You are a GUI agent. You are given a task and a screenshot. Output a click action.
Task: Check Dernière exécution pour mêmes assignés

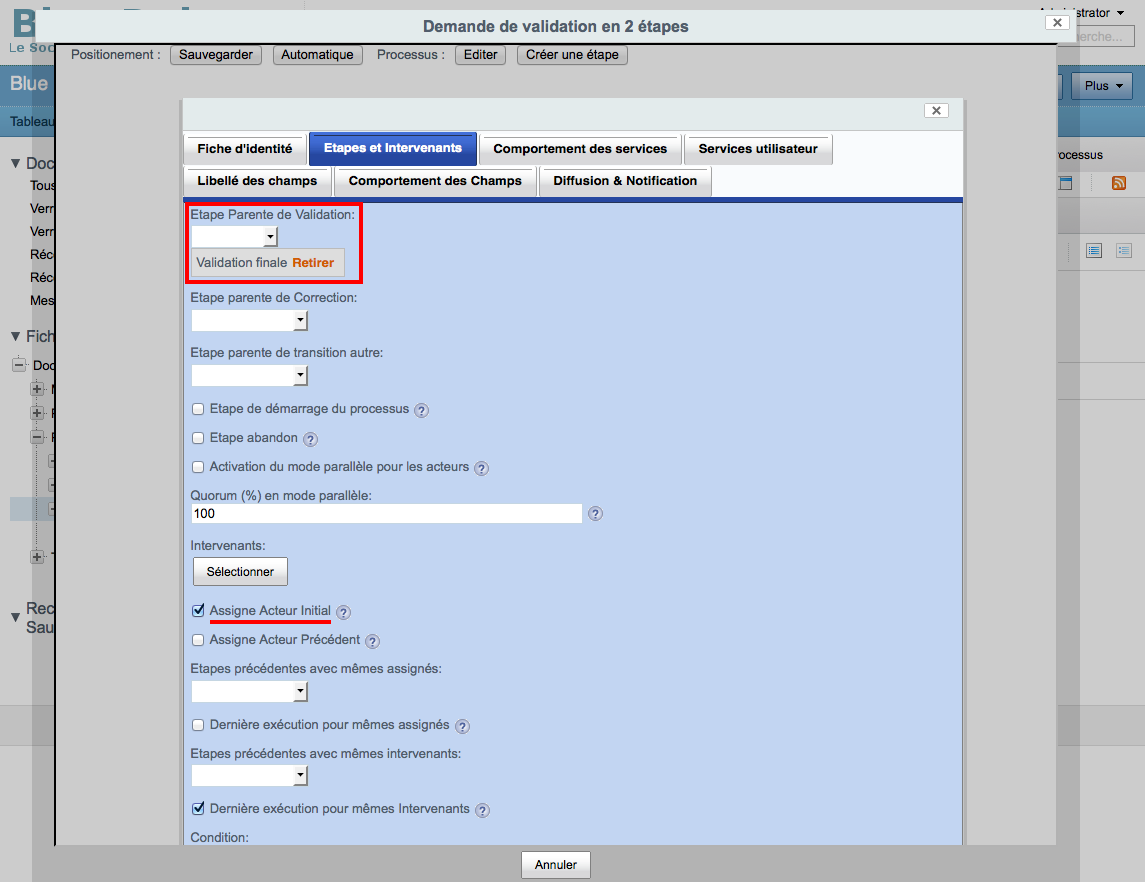click(198, 725)
